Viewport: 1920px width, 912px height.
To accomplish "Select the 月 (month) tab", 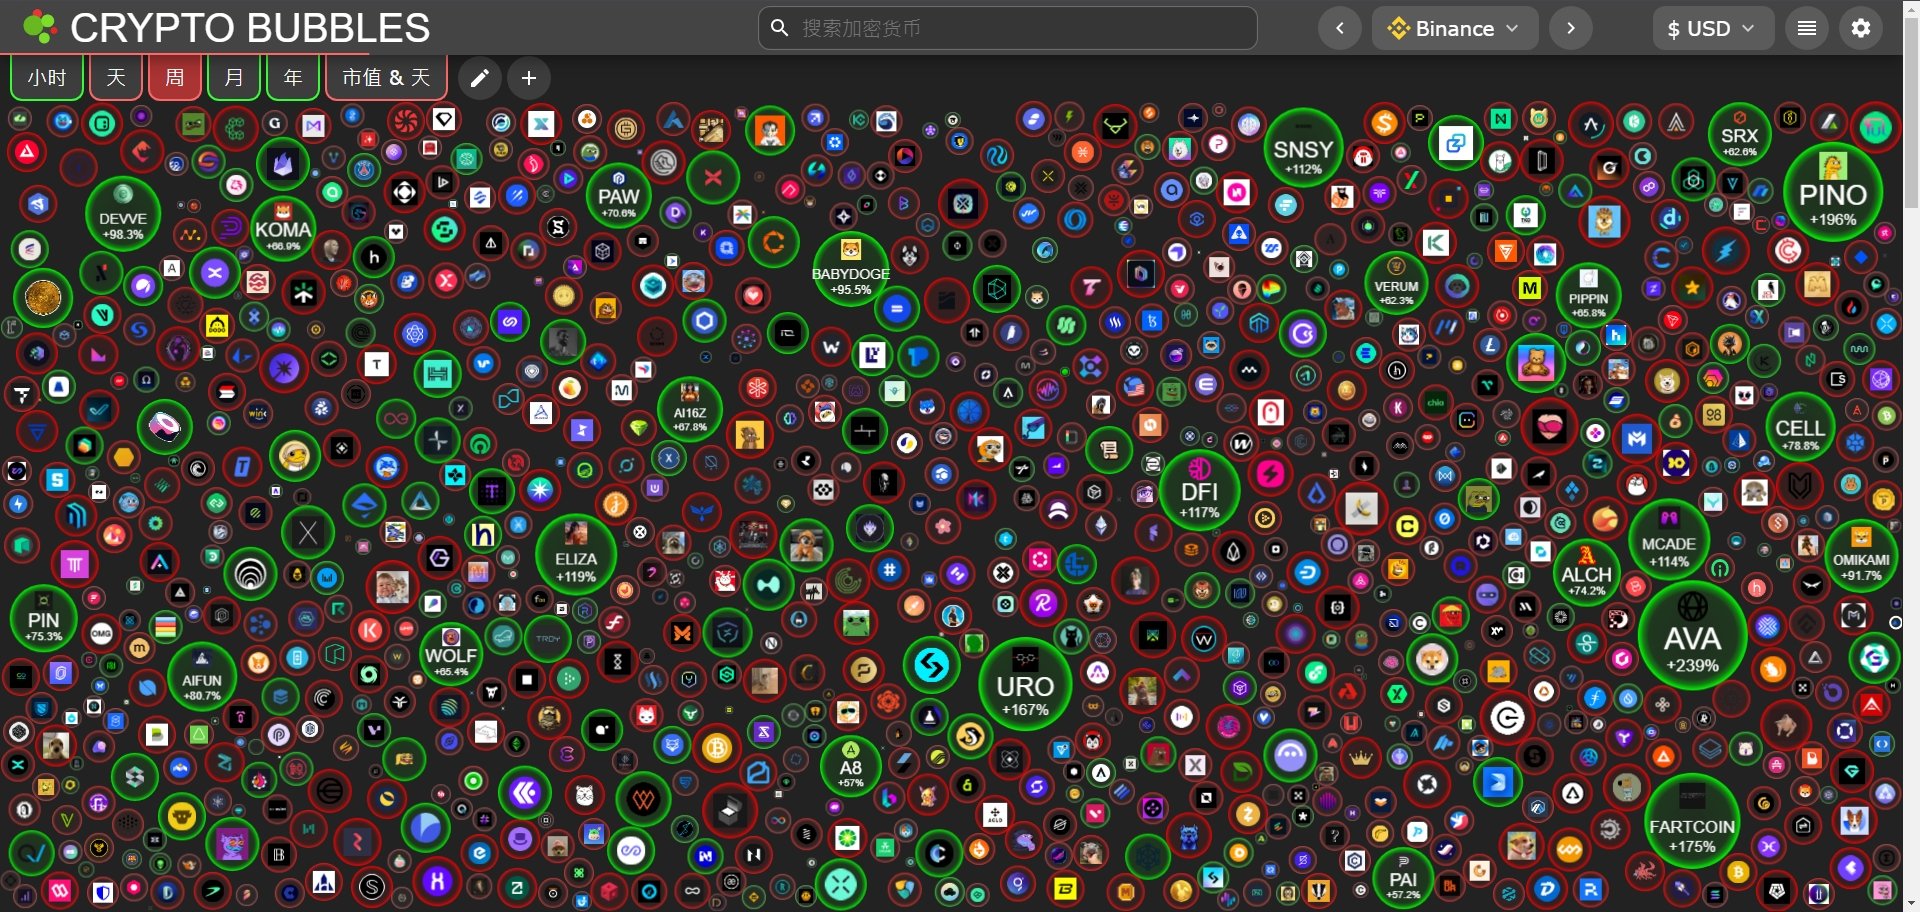I will pyautogui.click(x=234, y=78).
